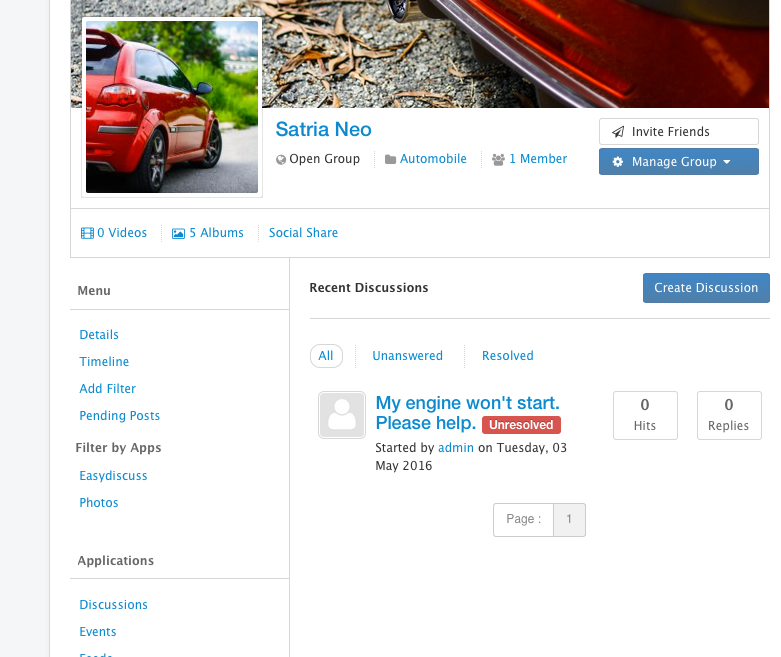Go to page 1 in pagination
This screenshot has height=657, width=781.
coord(569,520)
